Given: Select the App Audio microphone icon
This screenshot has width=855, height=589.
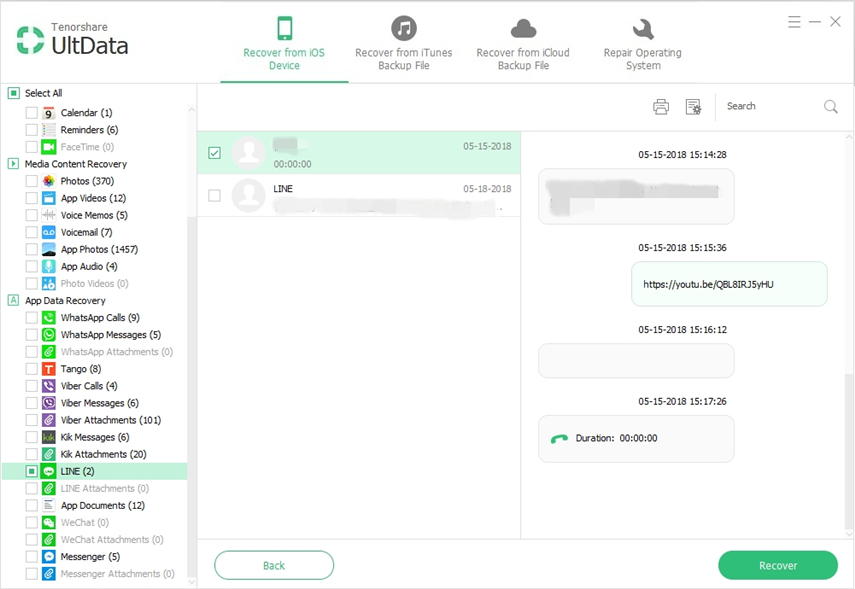Looking at the screenshot, I should point(49,266).
